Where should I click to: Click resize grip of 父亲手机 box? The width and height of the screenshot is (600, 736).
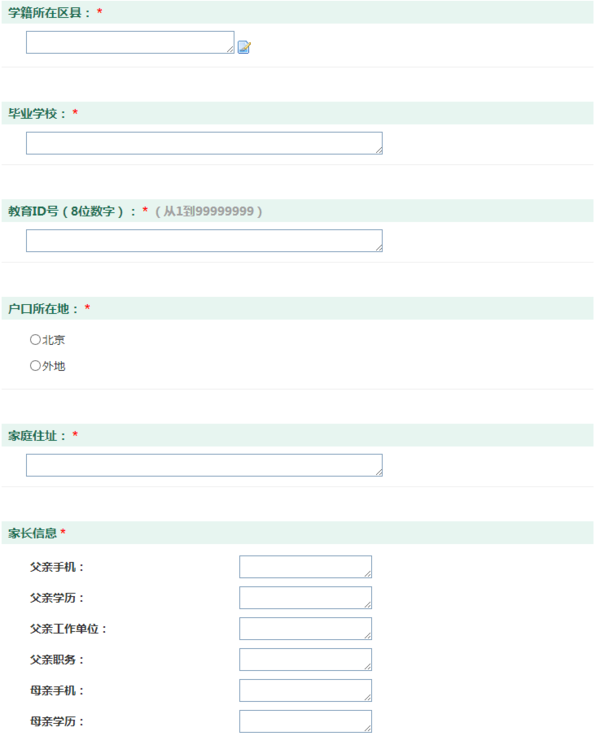pos(367,574)
